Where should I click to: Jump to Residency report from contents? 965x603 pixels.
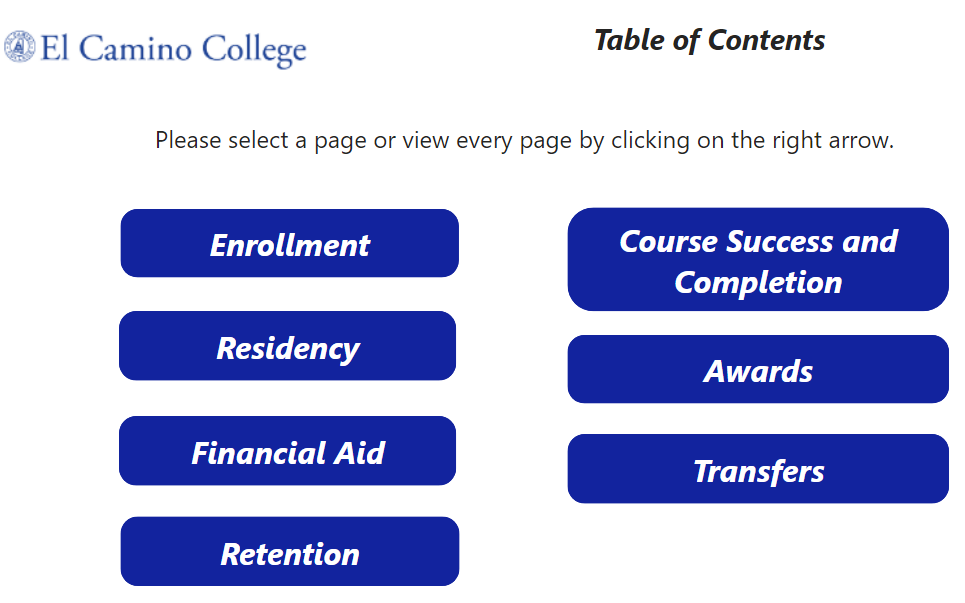point(287,346)
